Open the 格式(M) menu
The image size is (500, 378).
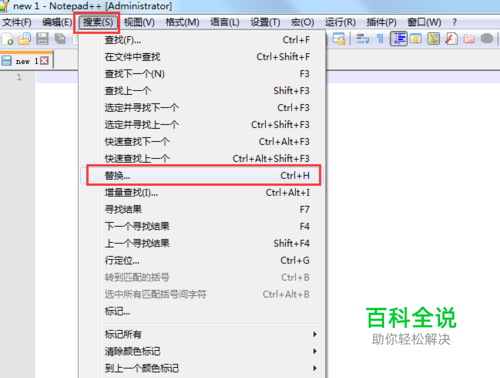[182, 22]
